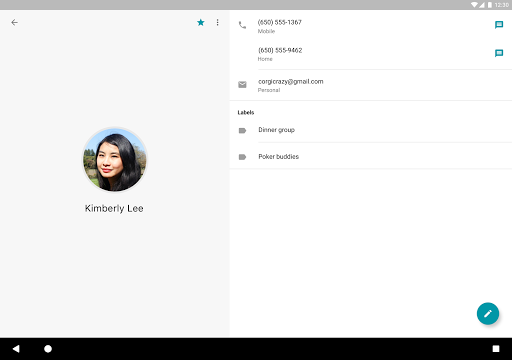Call the mobile number via phone icon
Screen dimensions: 512x360
pyautogui.click(x=242, y=25)
